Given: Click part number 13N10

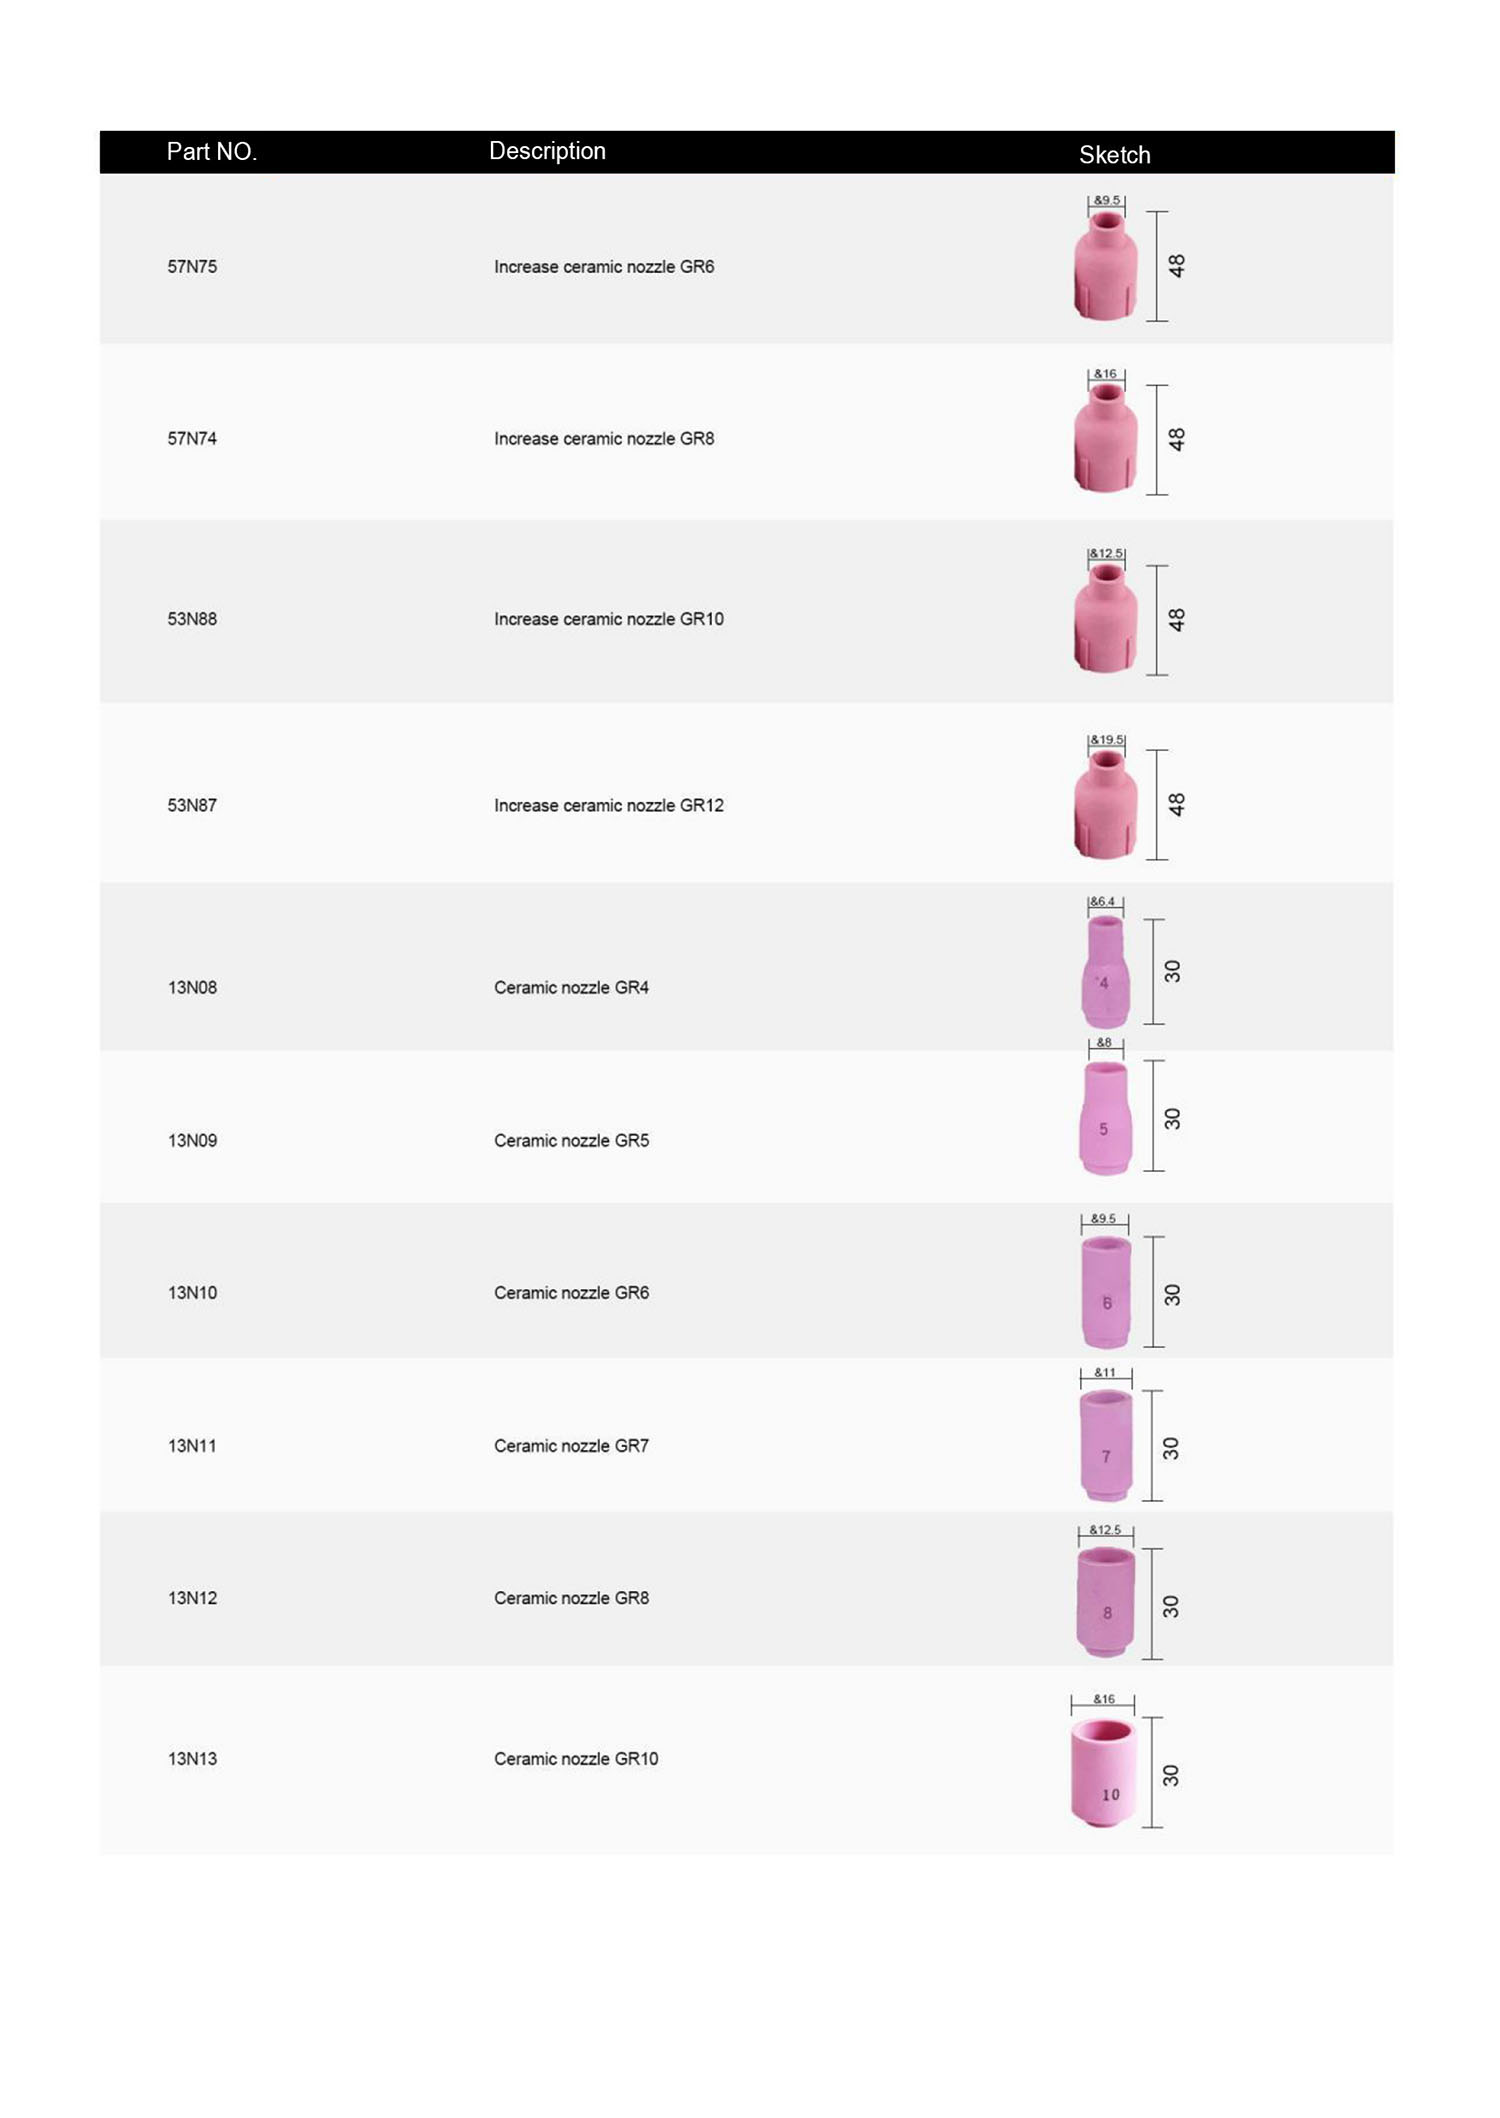Looking at the screenshot, I should coord(192,1293).
